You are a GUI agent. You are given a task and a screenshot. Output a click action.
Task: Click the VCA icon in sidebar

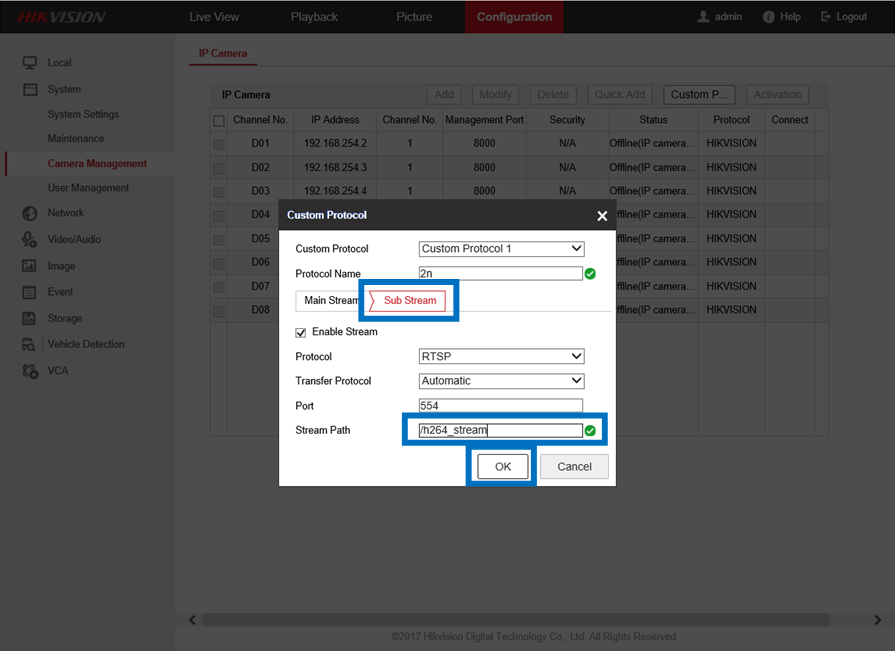pyautogui.click(x=29, y=371)
